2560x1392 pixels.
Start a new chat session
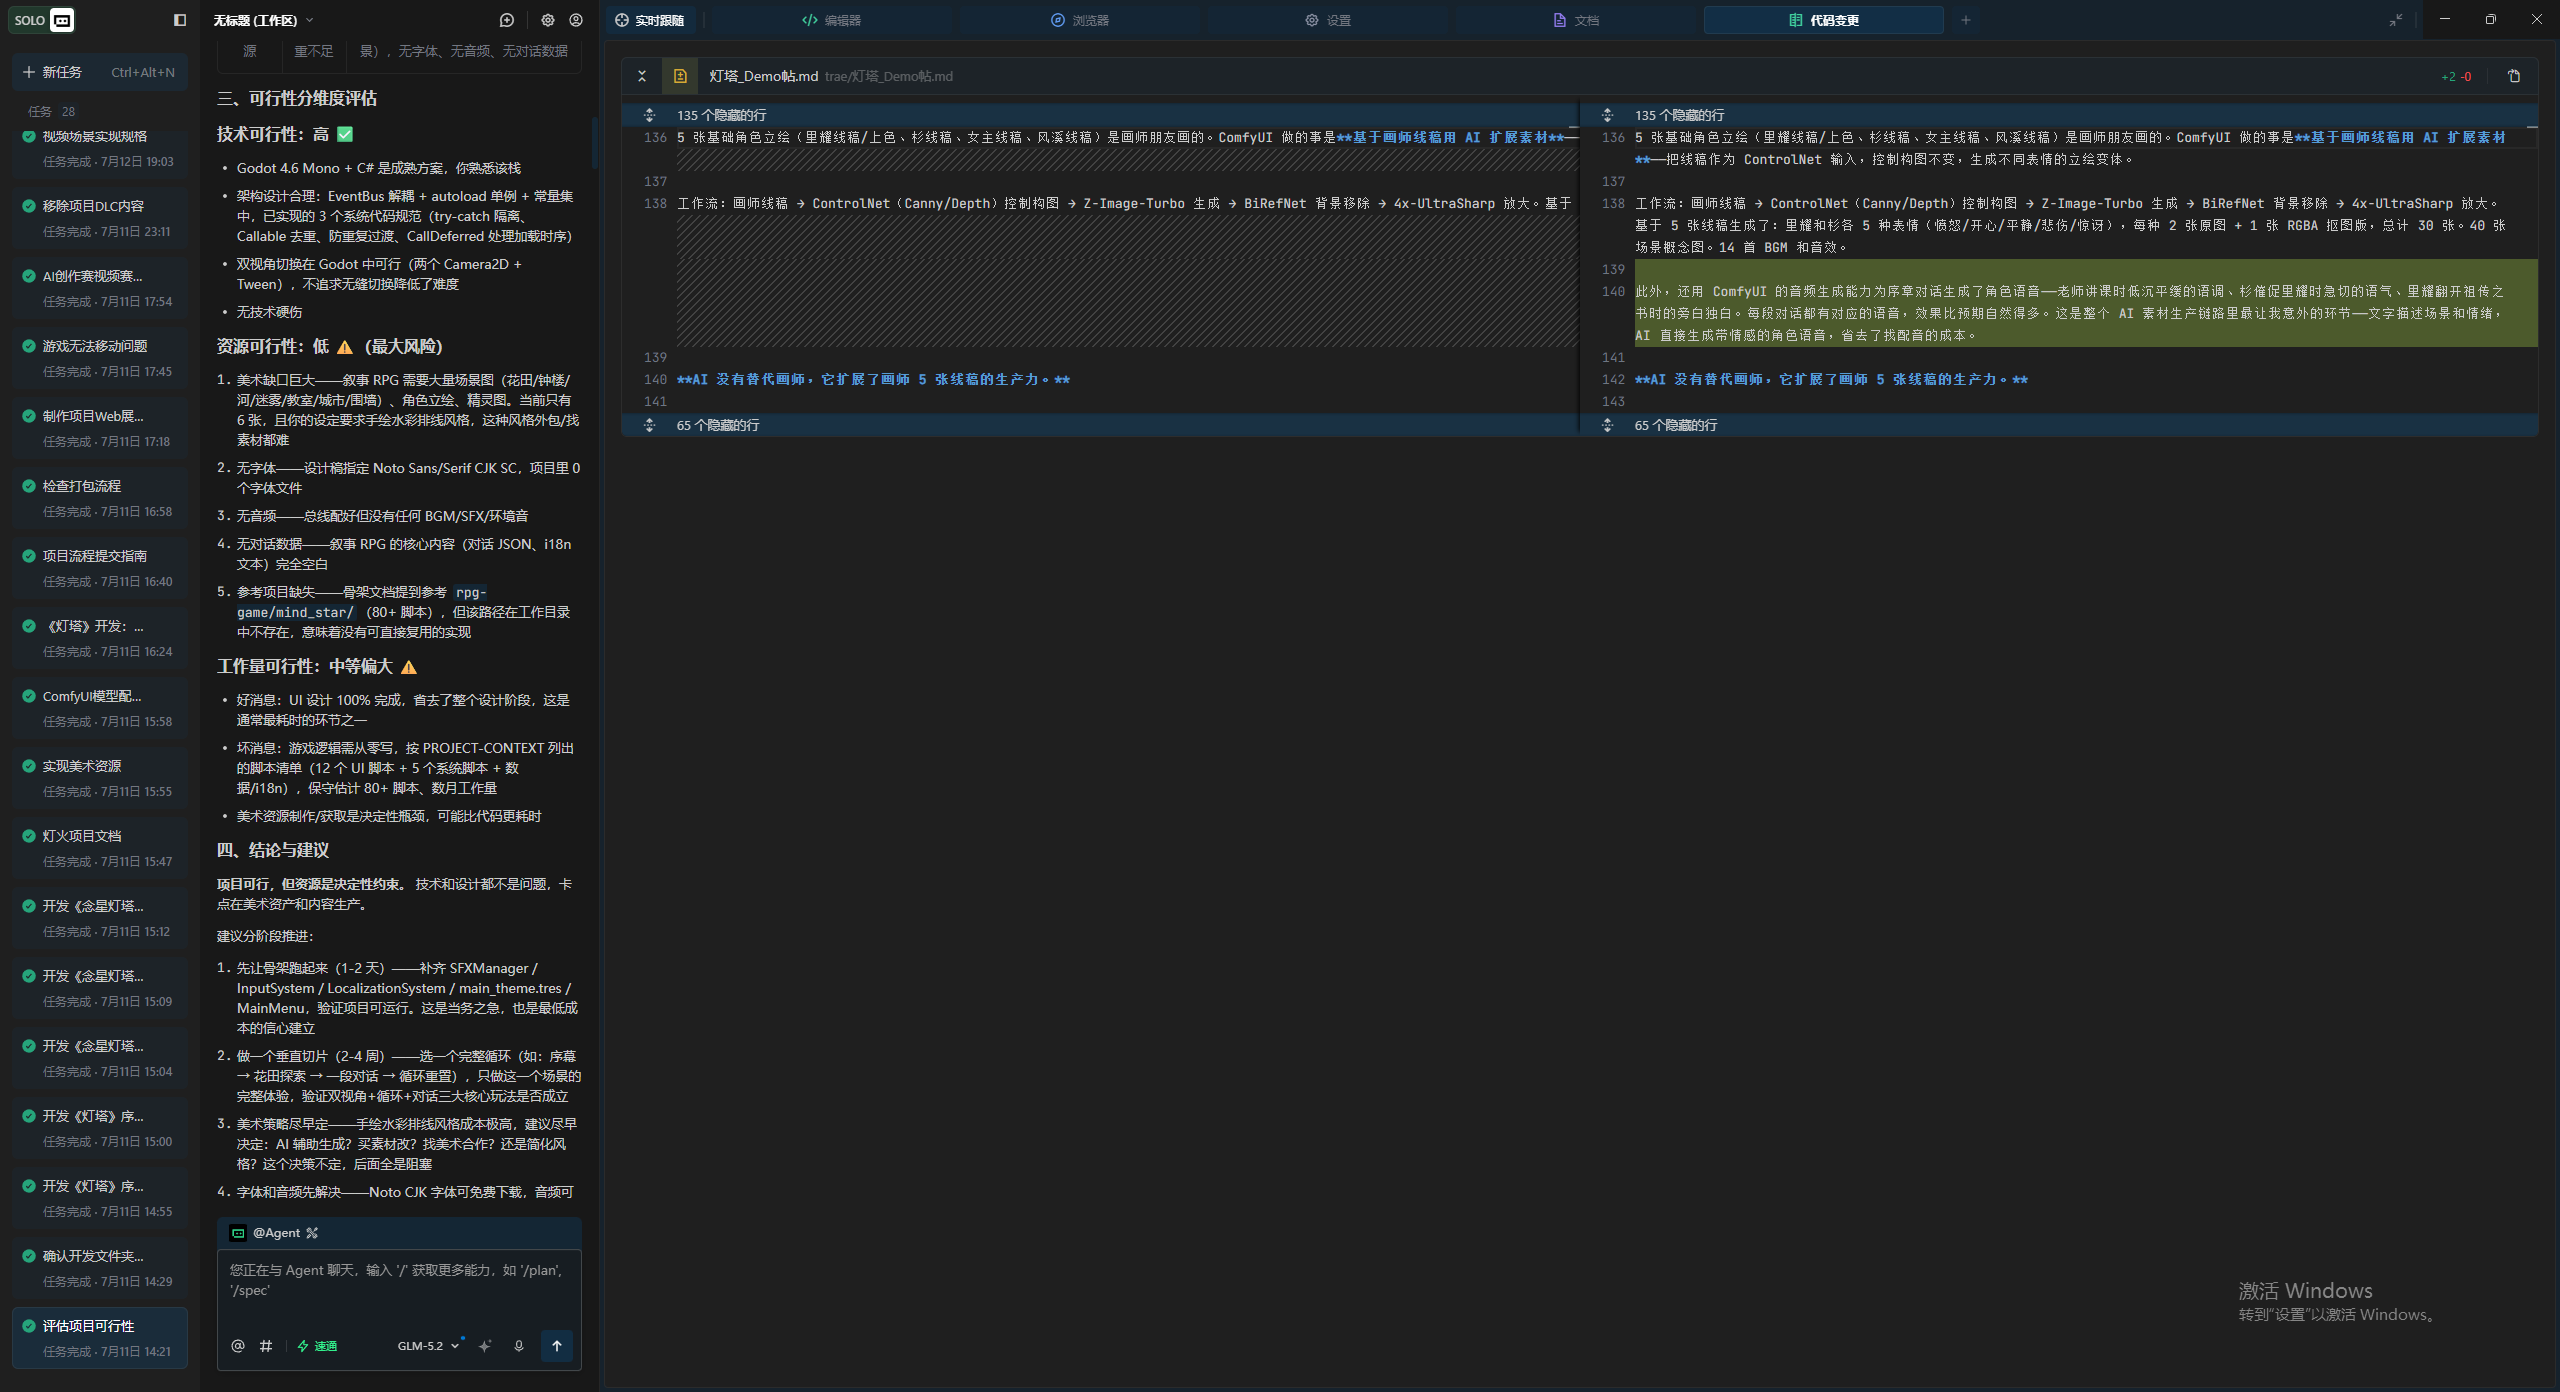coord(507,20)
